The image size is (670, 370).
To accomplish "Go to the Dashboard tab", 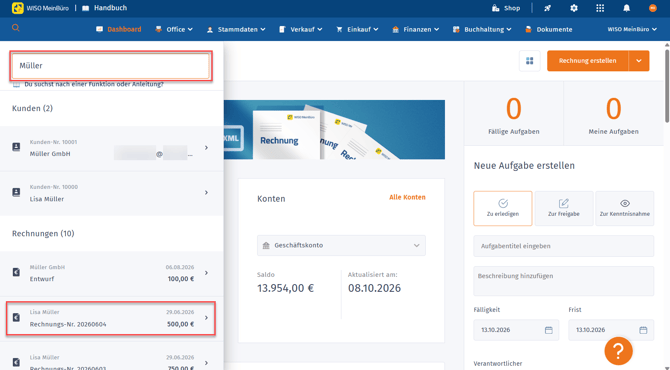I will pyautogui.click(x=119, y=29).
